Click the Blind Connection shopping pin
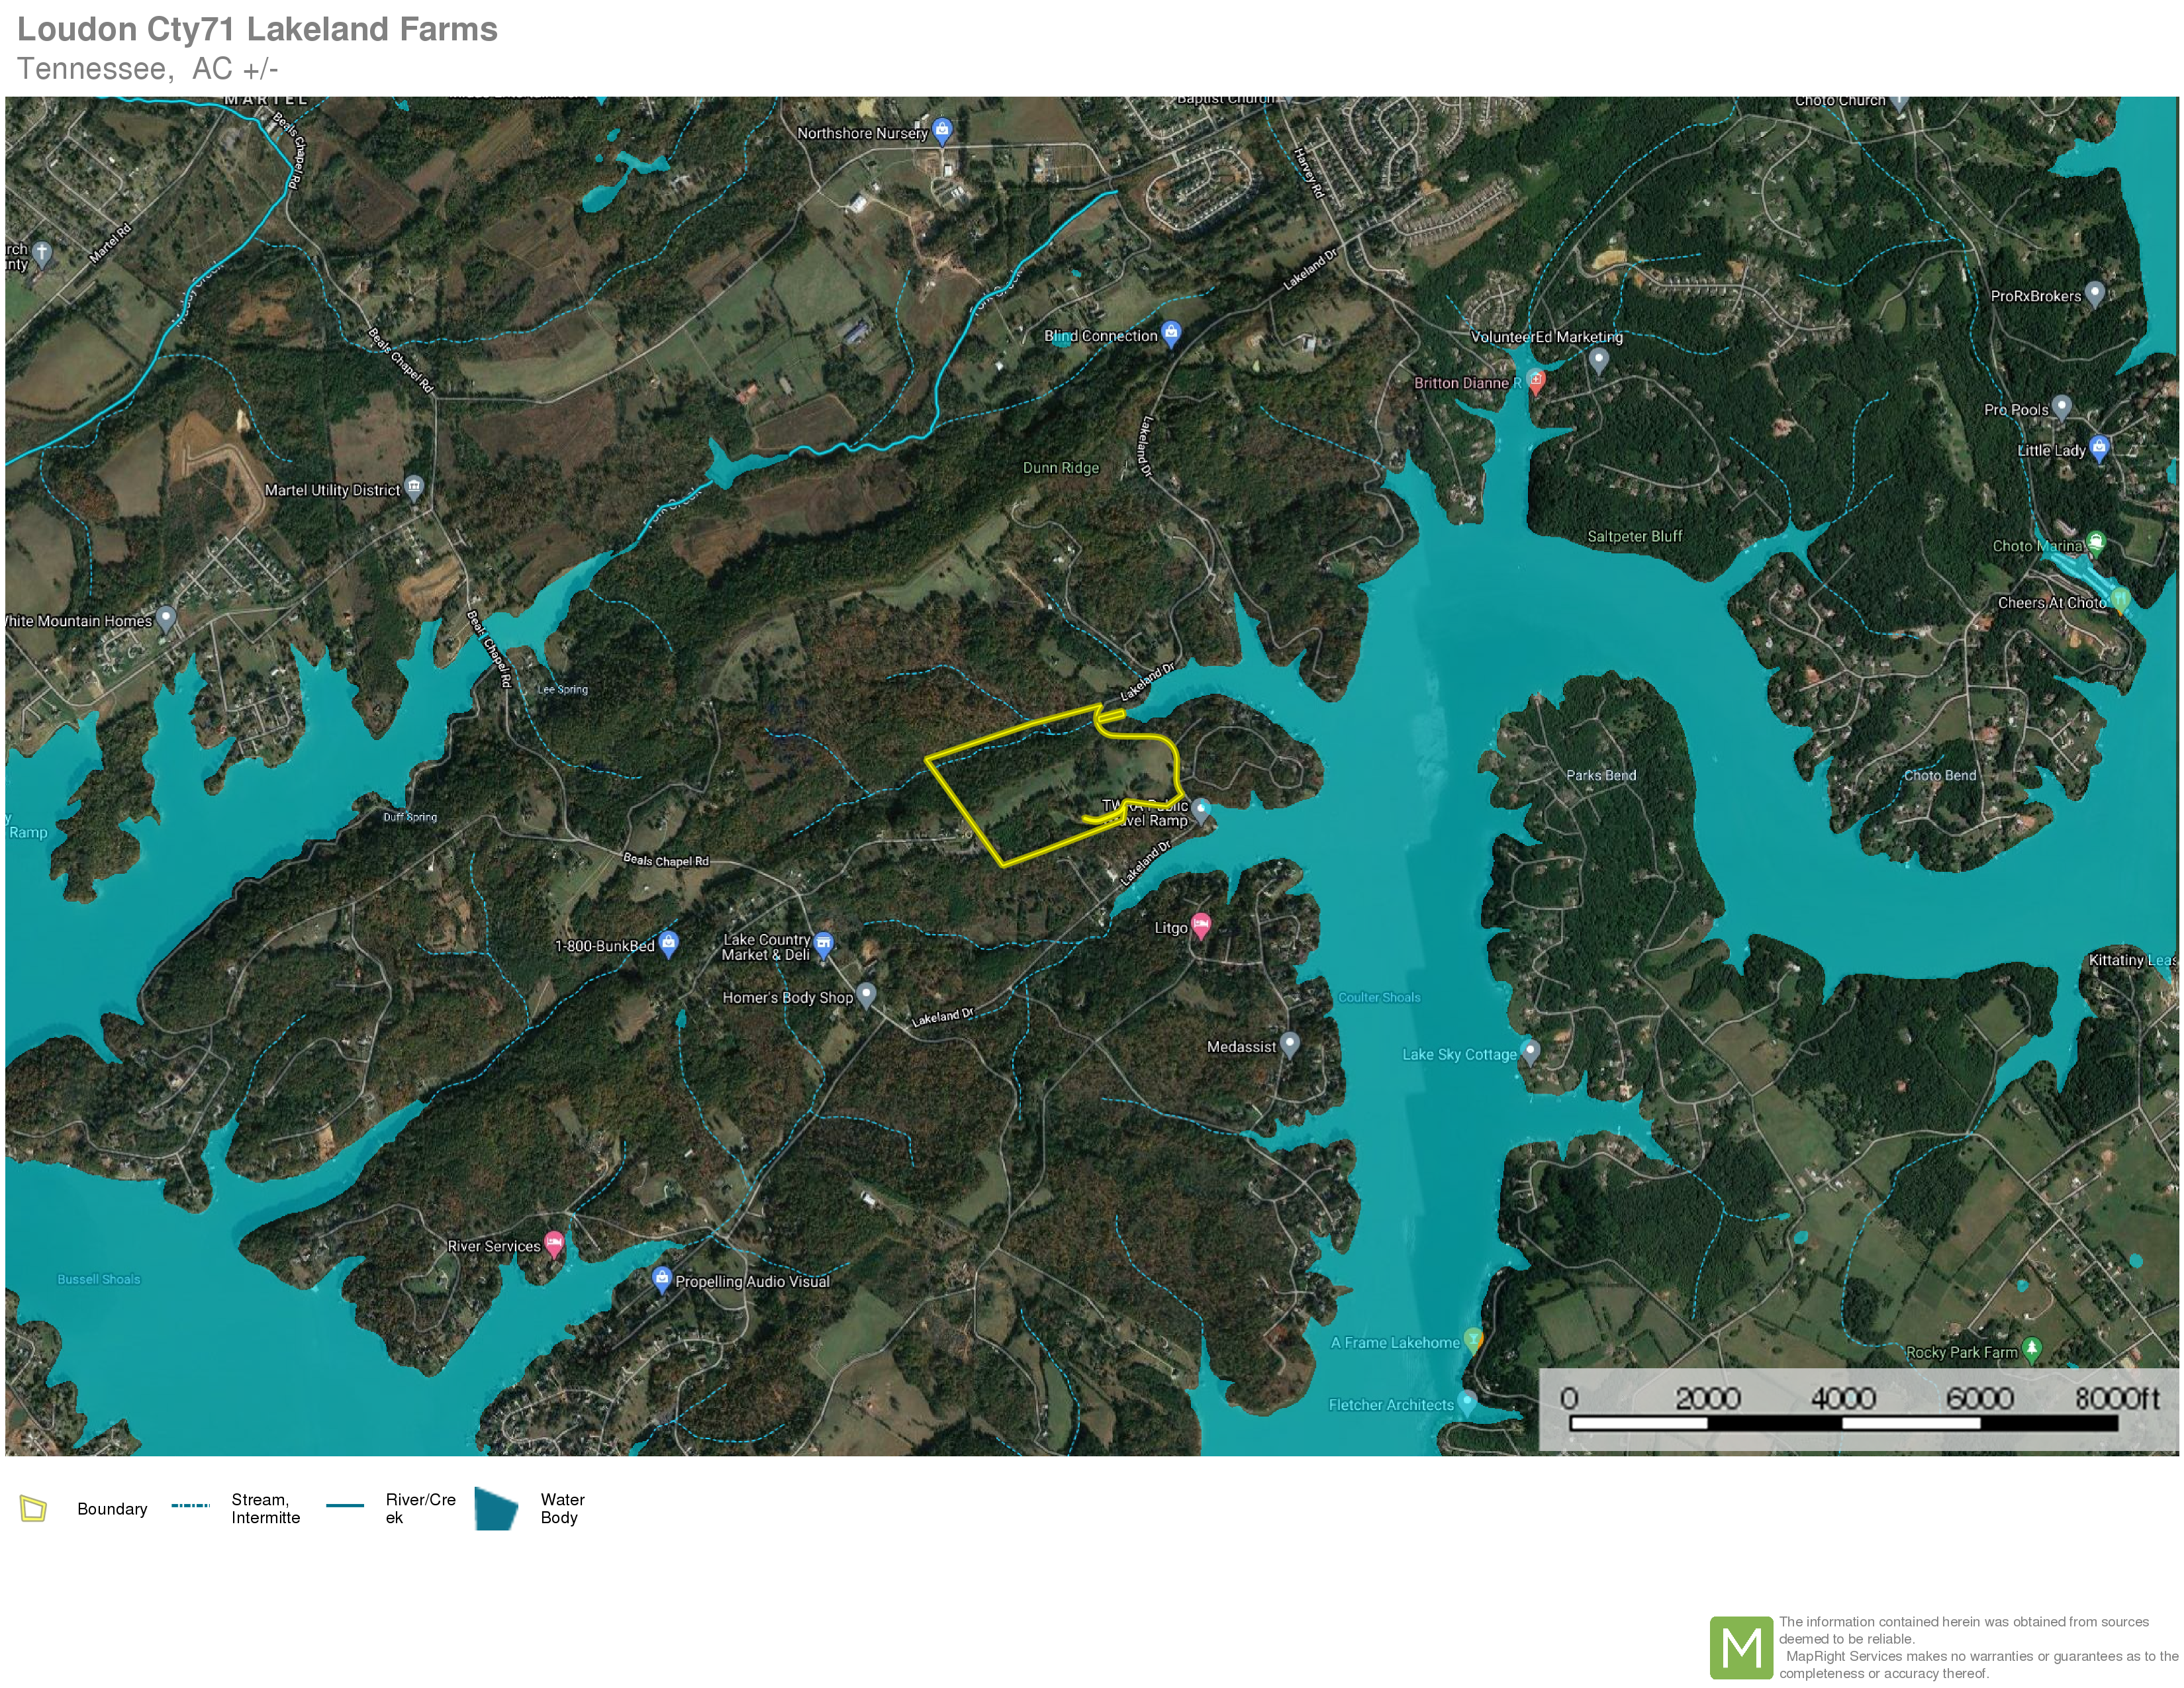The image size is (2184, 1688). [x=1171, y=333]
